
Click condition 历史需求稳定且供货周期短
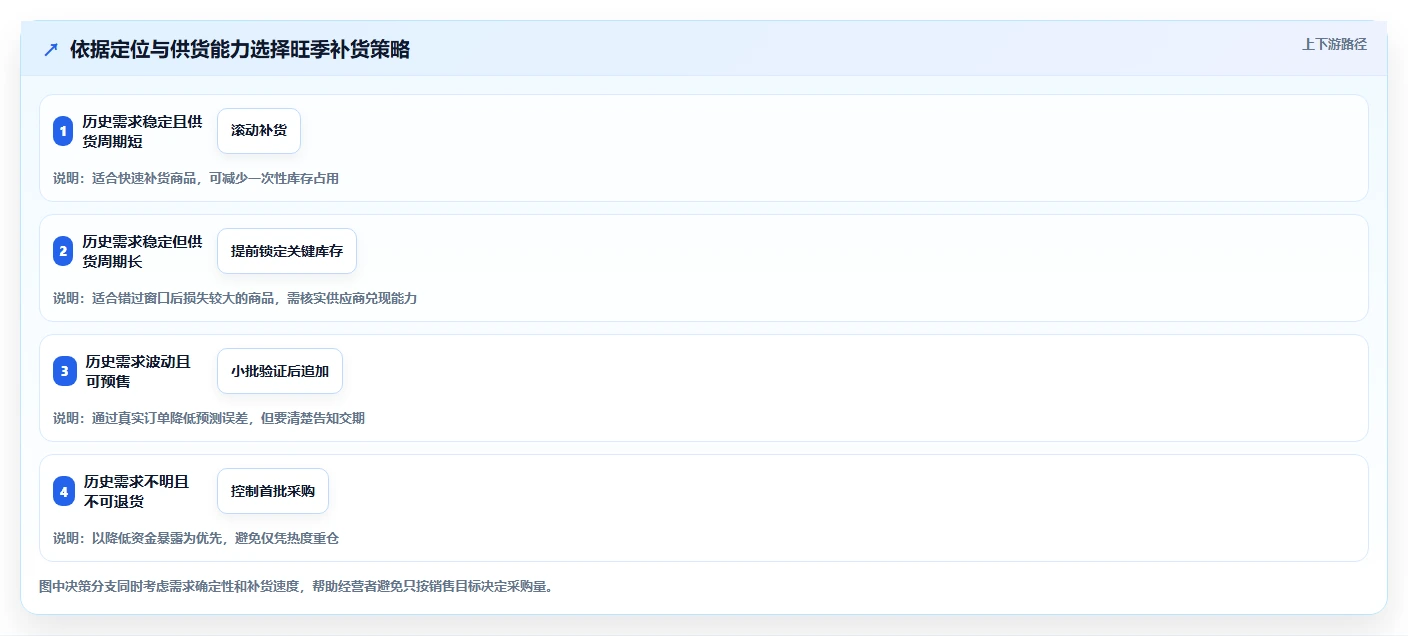coord(143,131)
